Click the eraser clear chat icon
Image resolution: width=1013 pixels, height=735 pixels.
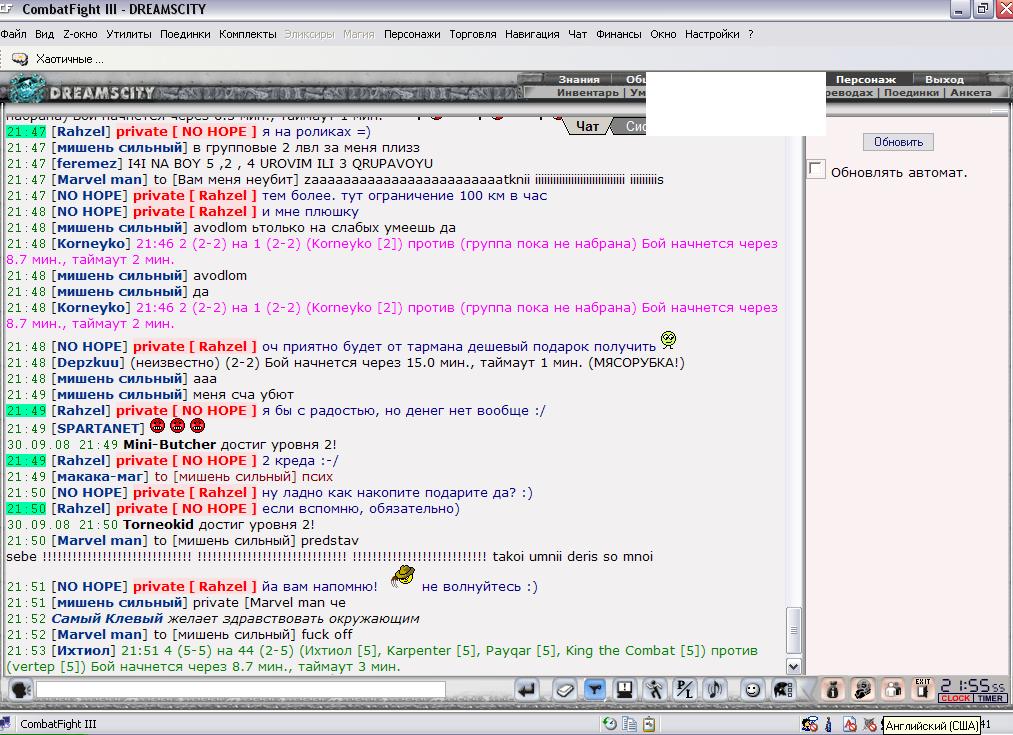564,690
